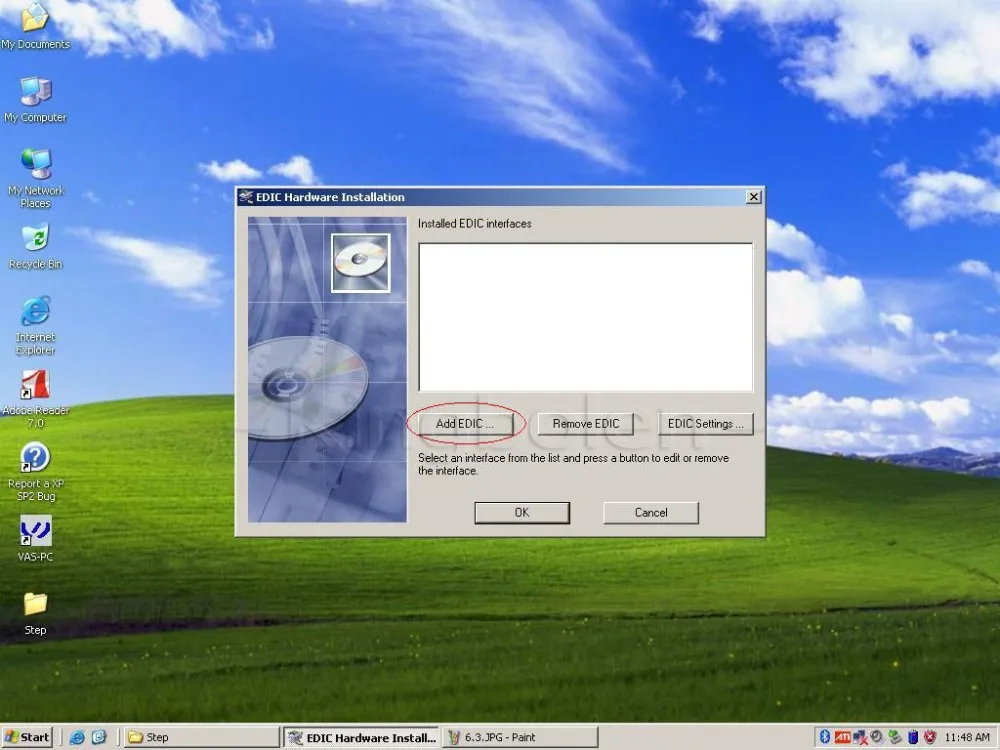Click the 11:48 AM clock
Image resolution: width=1000 pixels, height=750 pixels.
pyautogui.click(x=967, y=737)
